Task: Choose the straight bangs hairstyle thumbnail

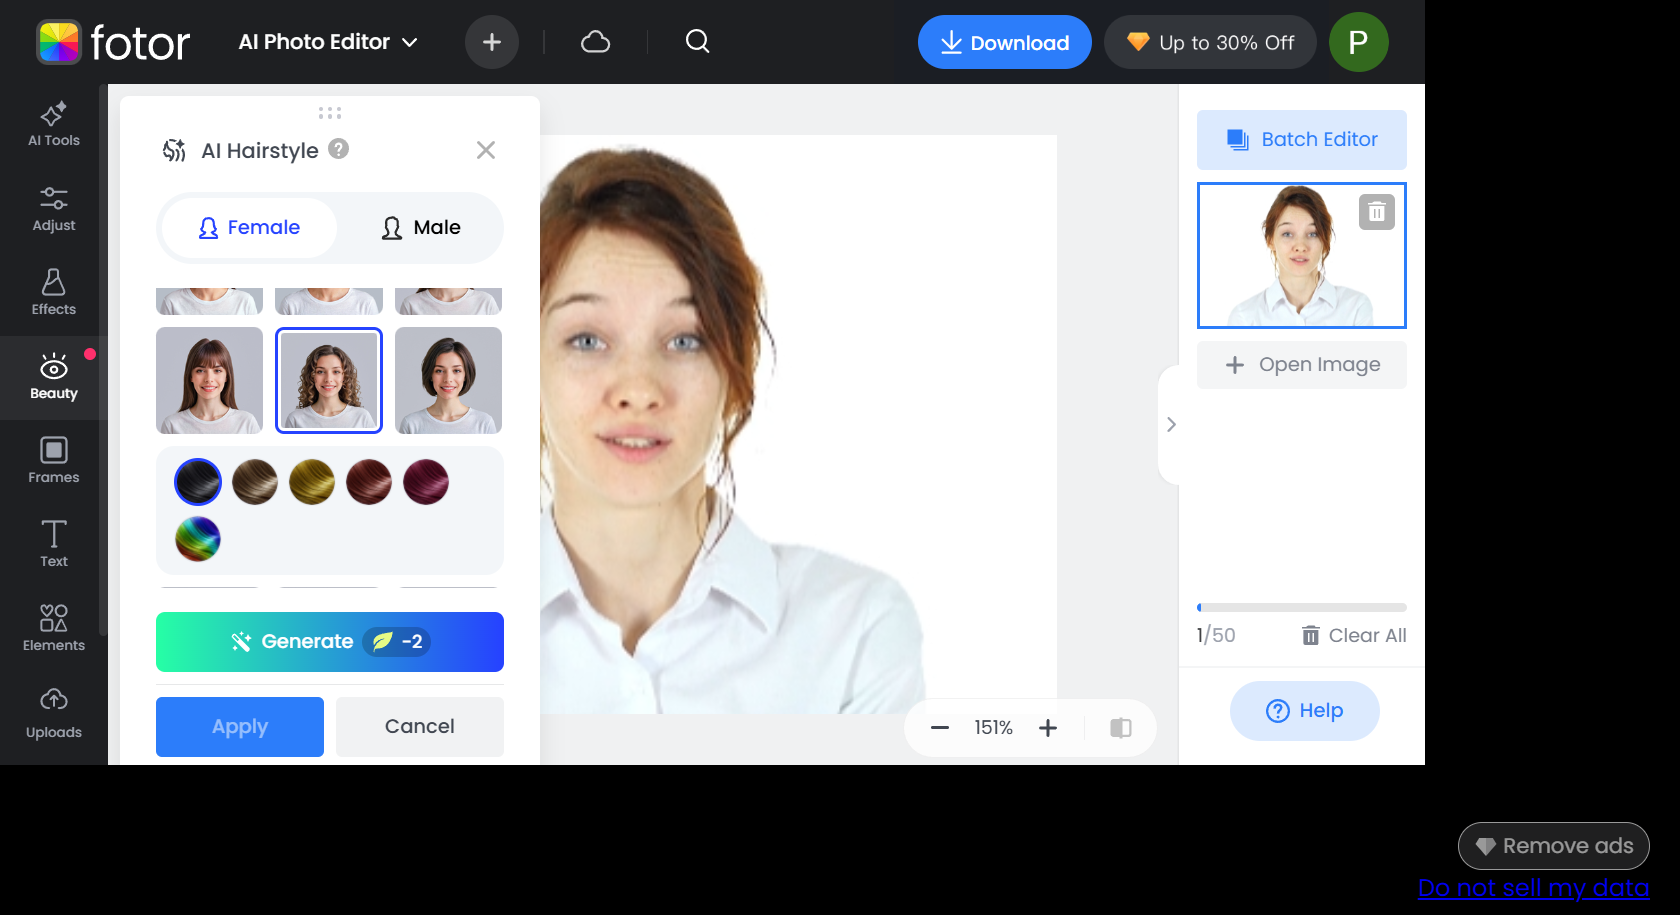Action: pyautogui.click(x=210, y=380)
